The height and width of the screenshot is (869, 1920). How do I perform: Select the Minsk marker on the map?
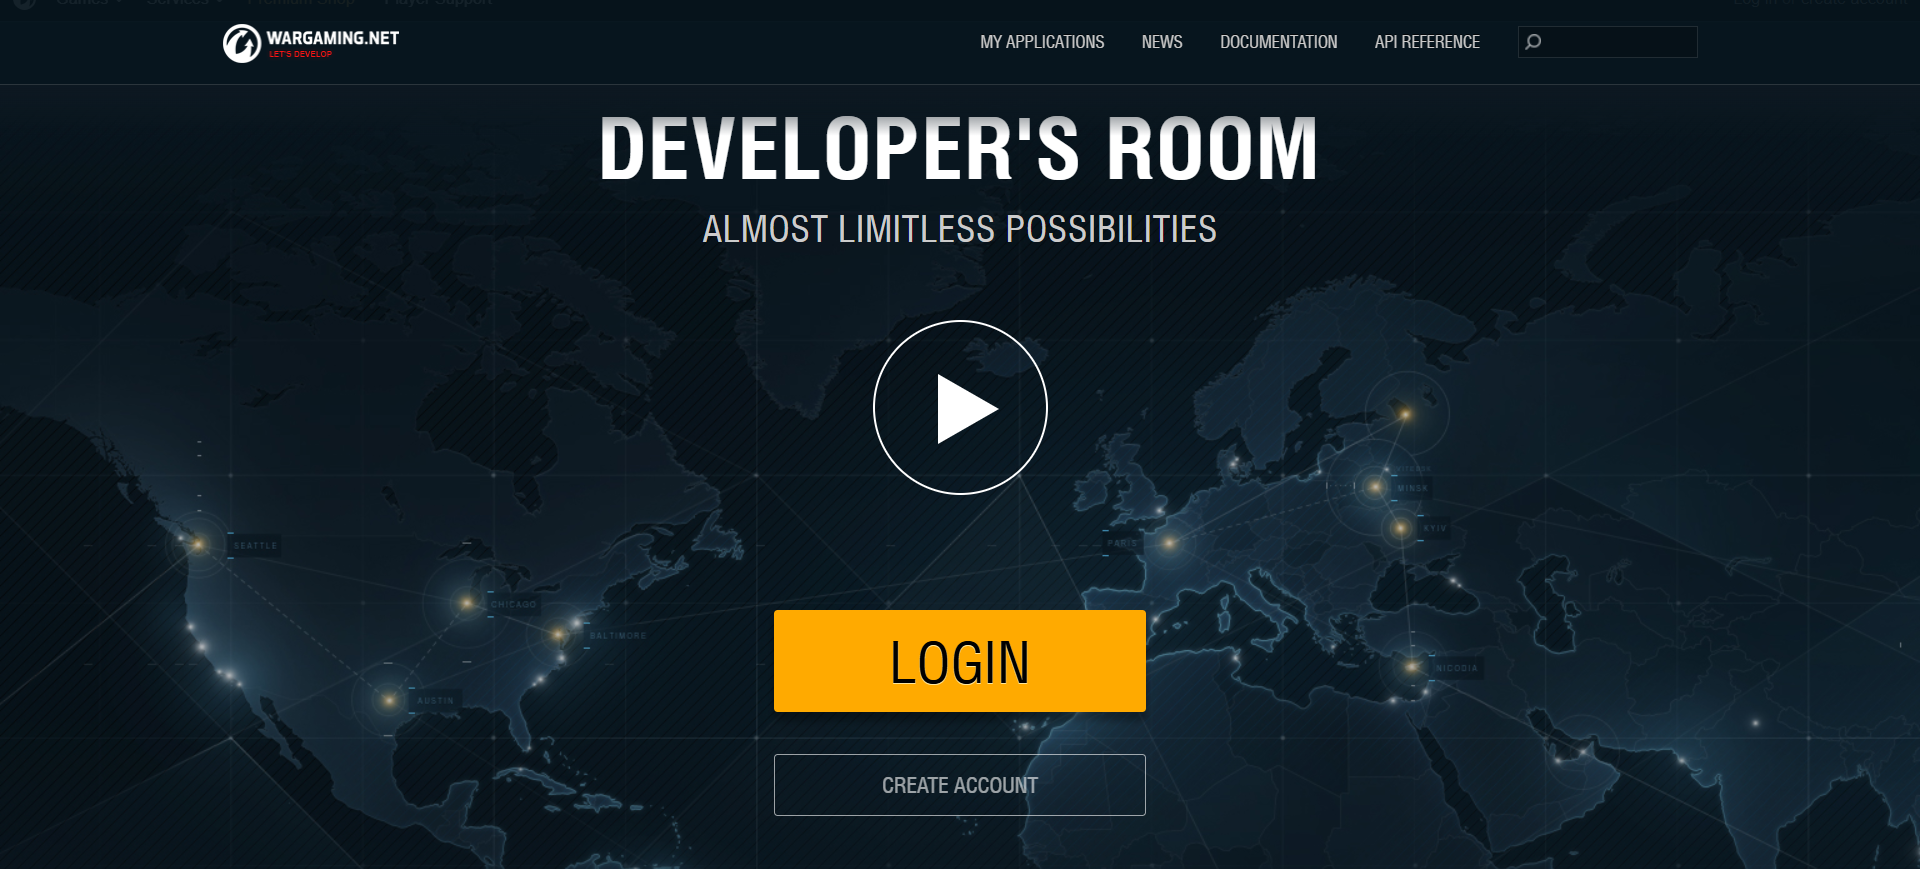[1376, 487]
